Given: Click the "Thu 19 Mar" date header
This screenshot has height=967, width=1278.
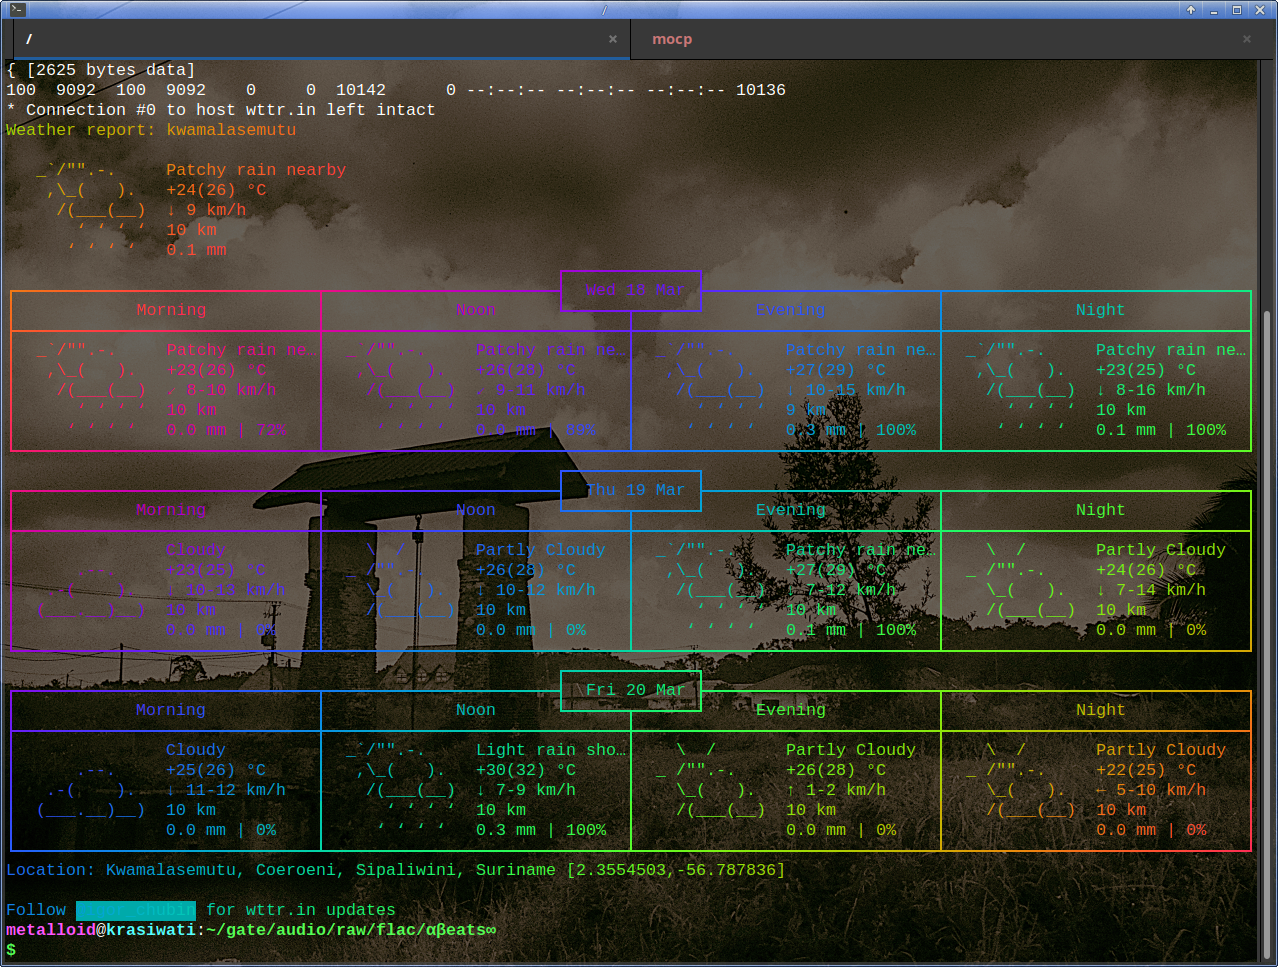Looking at the screenshot, I should coord(631,490).
